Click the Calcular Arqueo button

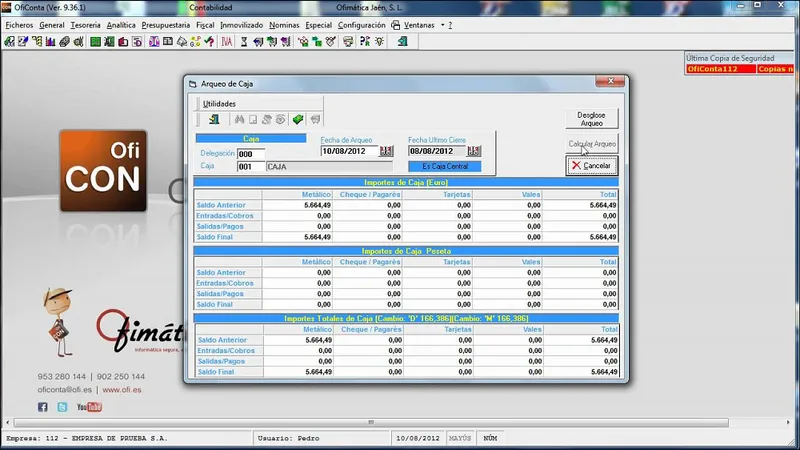pos(592,144)
